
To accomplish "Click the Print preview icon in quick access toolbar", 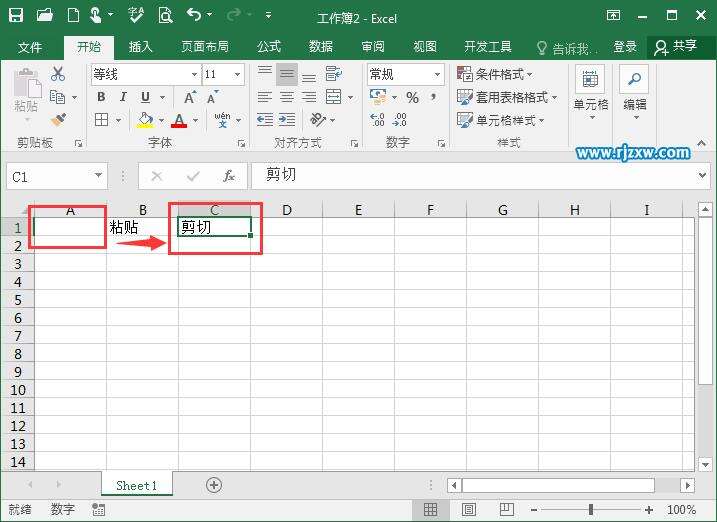I will (166, 16).
